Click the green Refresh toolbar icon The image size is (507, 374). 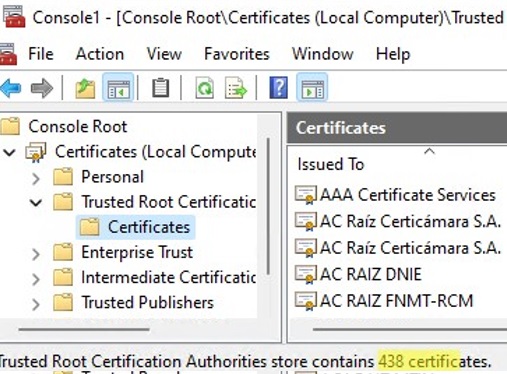pyautogui.click(x=204, y=88)
